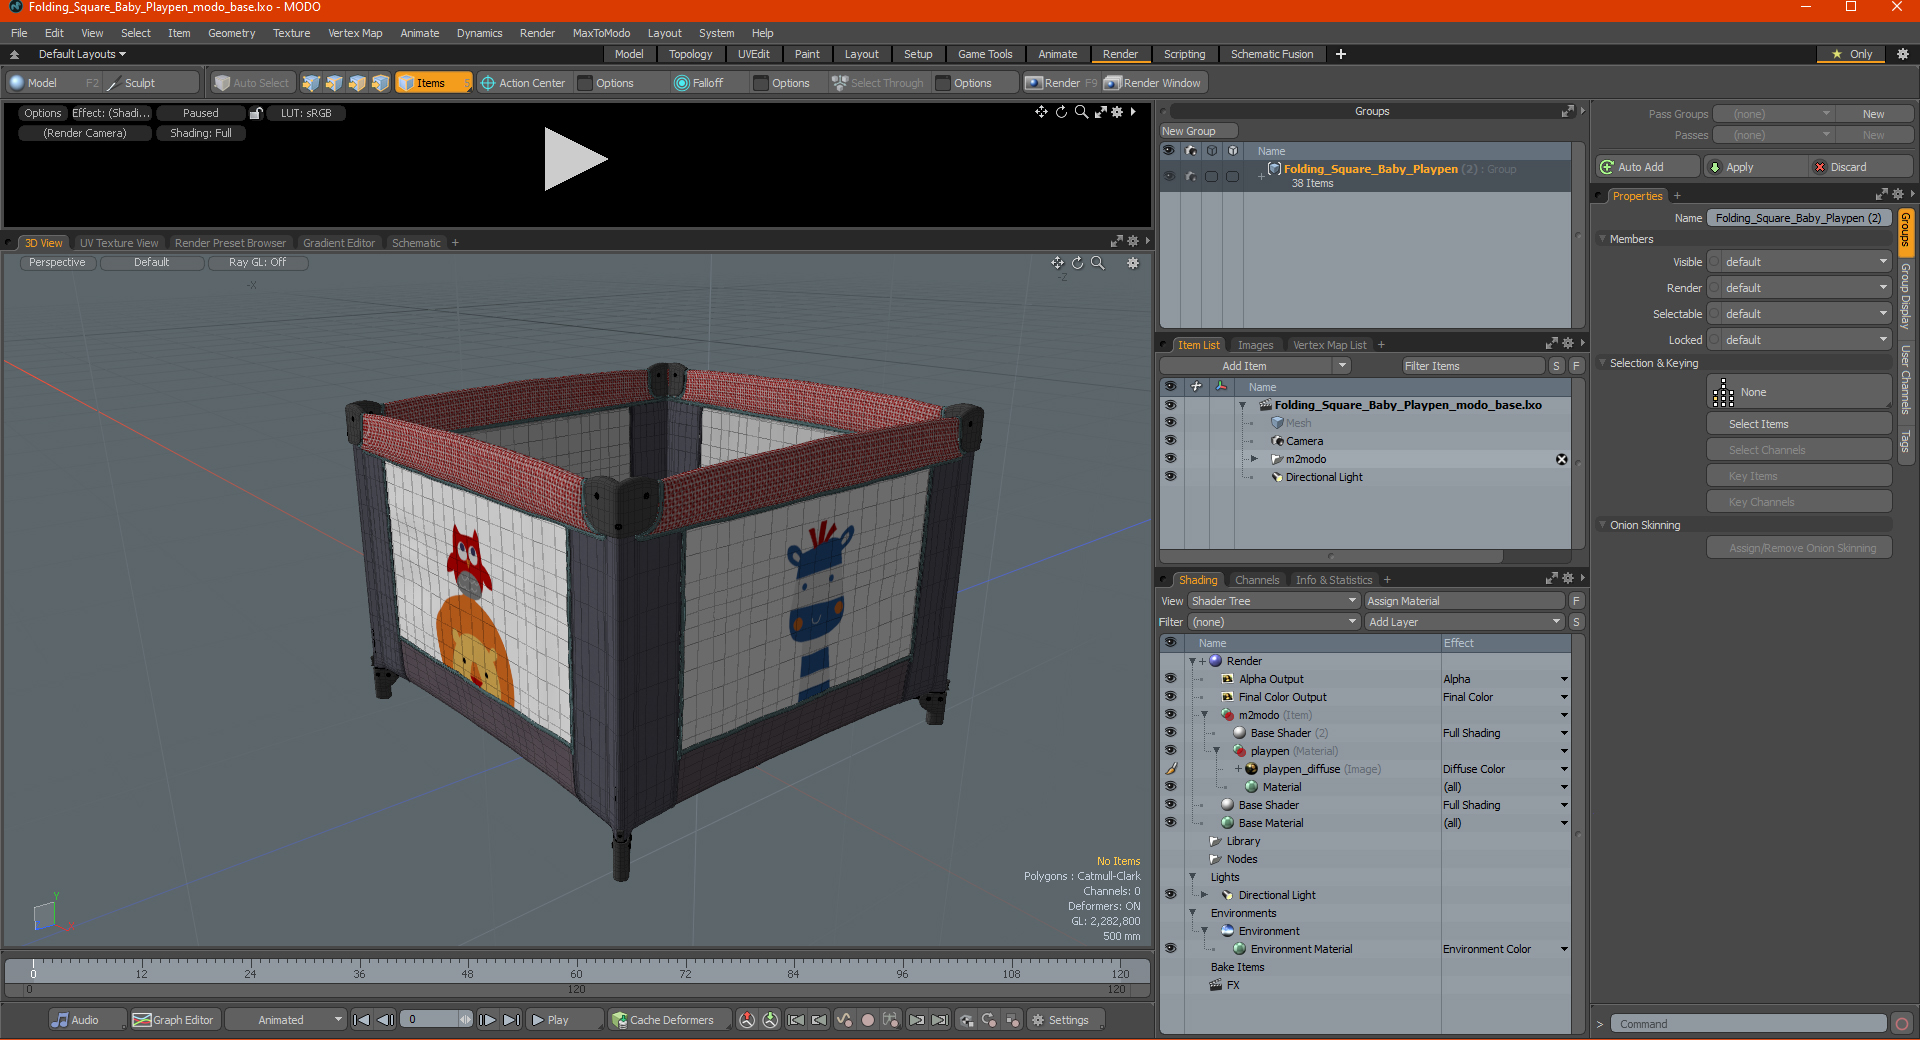
Task: Click Add Item button
Action: (1245, 366)
